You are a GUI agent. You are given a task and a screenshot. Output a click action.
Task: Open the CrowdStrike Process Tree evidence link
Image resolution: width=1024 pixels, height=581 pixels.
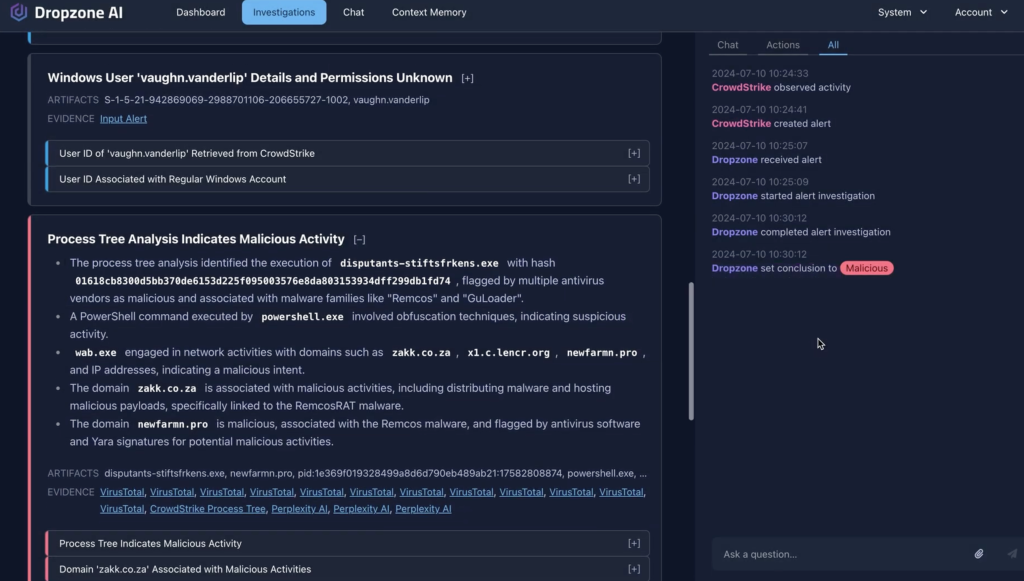[x=207, y=508]
